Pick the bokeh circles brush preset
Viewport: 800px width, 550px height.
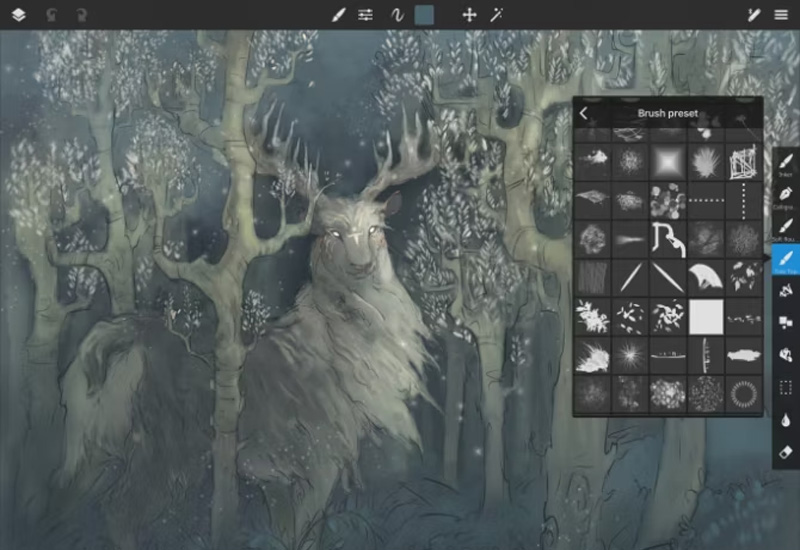[x=668, y=200]
